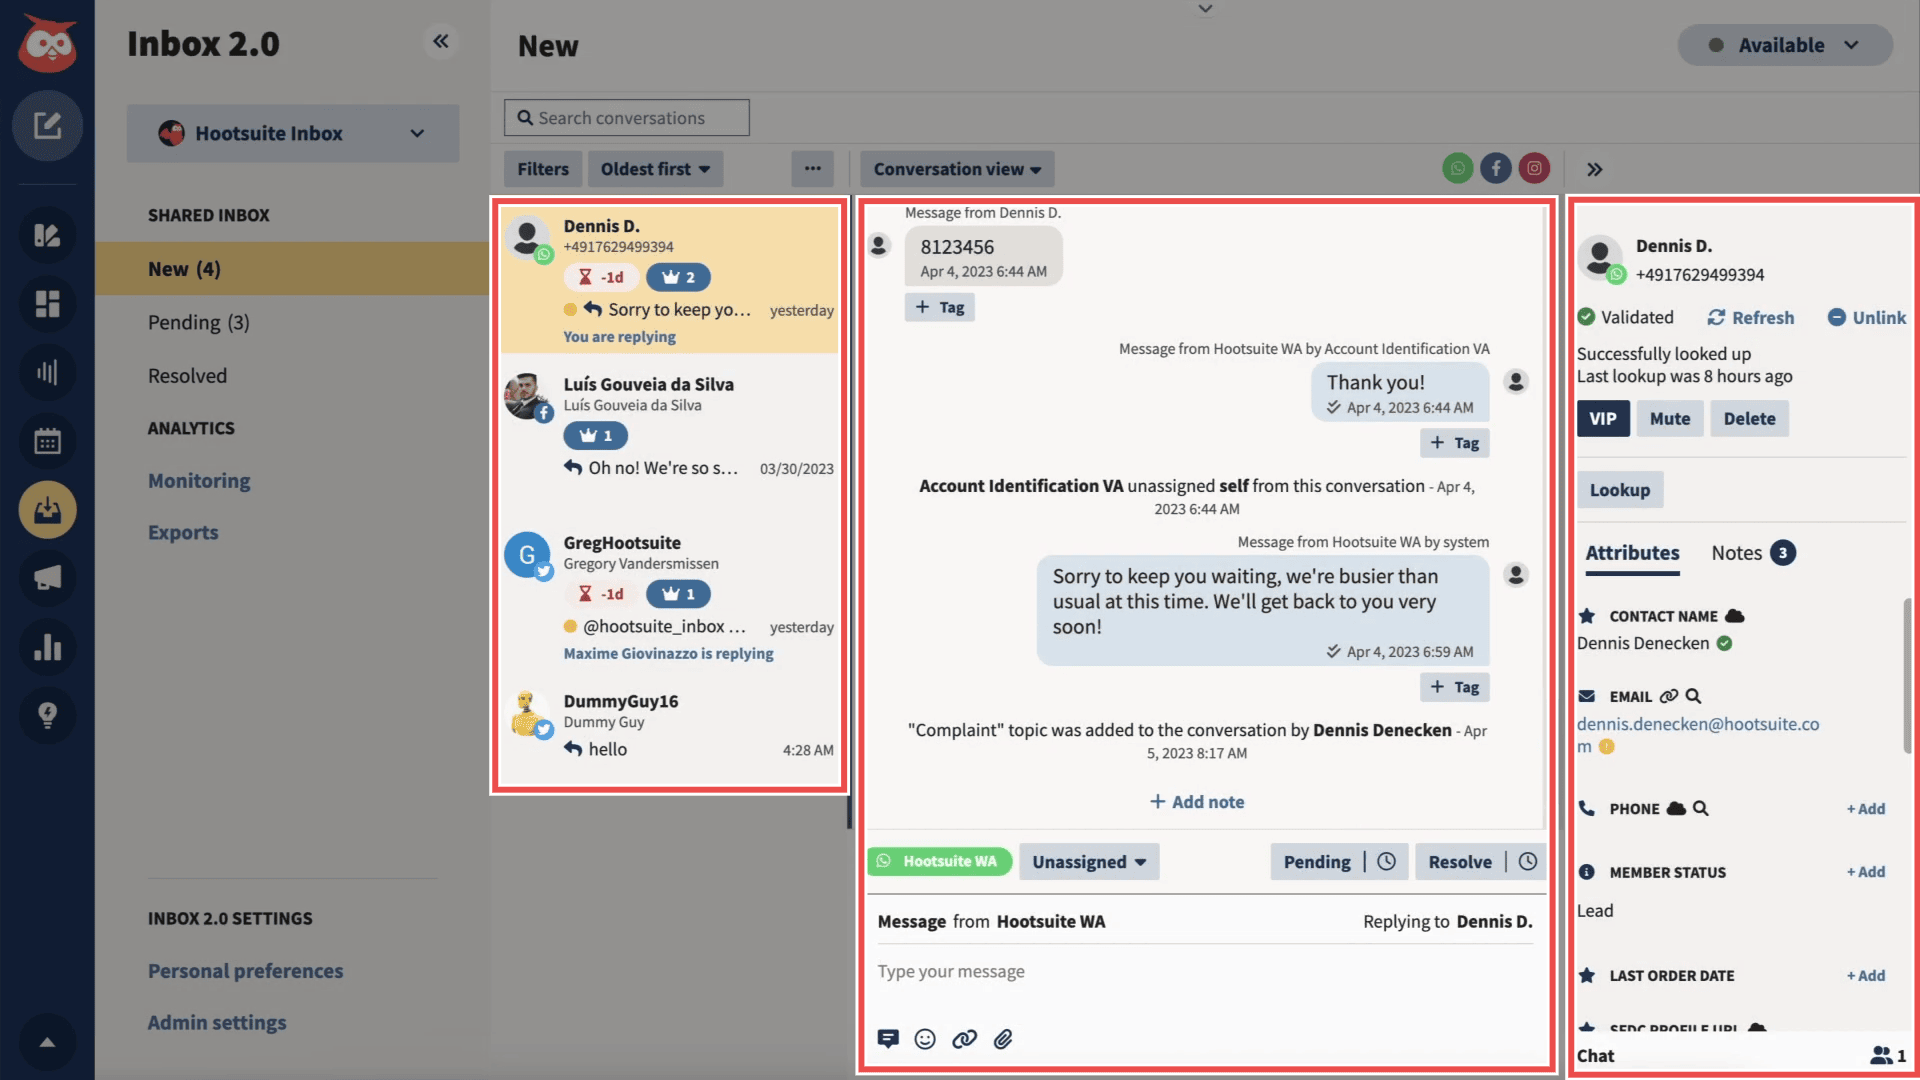Click the dennis.denecken email link
The image size is (1920, 1080).
point(1698,724)
